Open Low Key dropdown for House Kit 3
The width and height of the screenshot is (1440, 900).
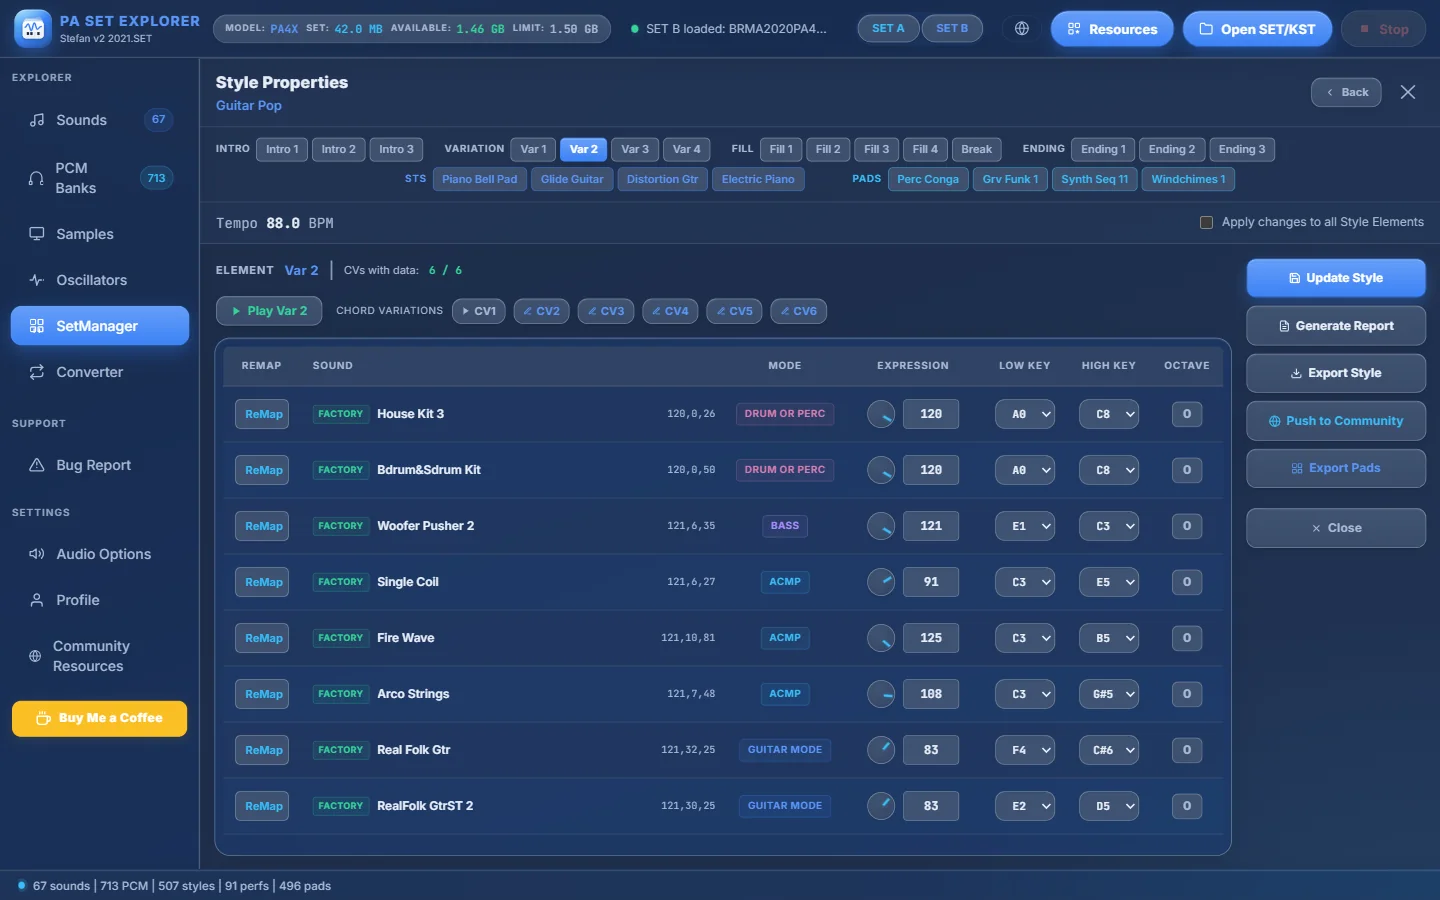tap(1025, 414)
